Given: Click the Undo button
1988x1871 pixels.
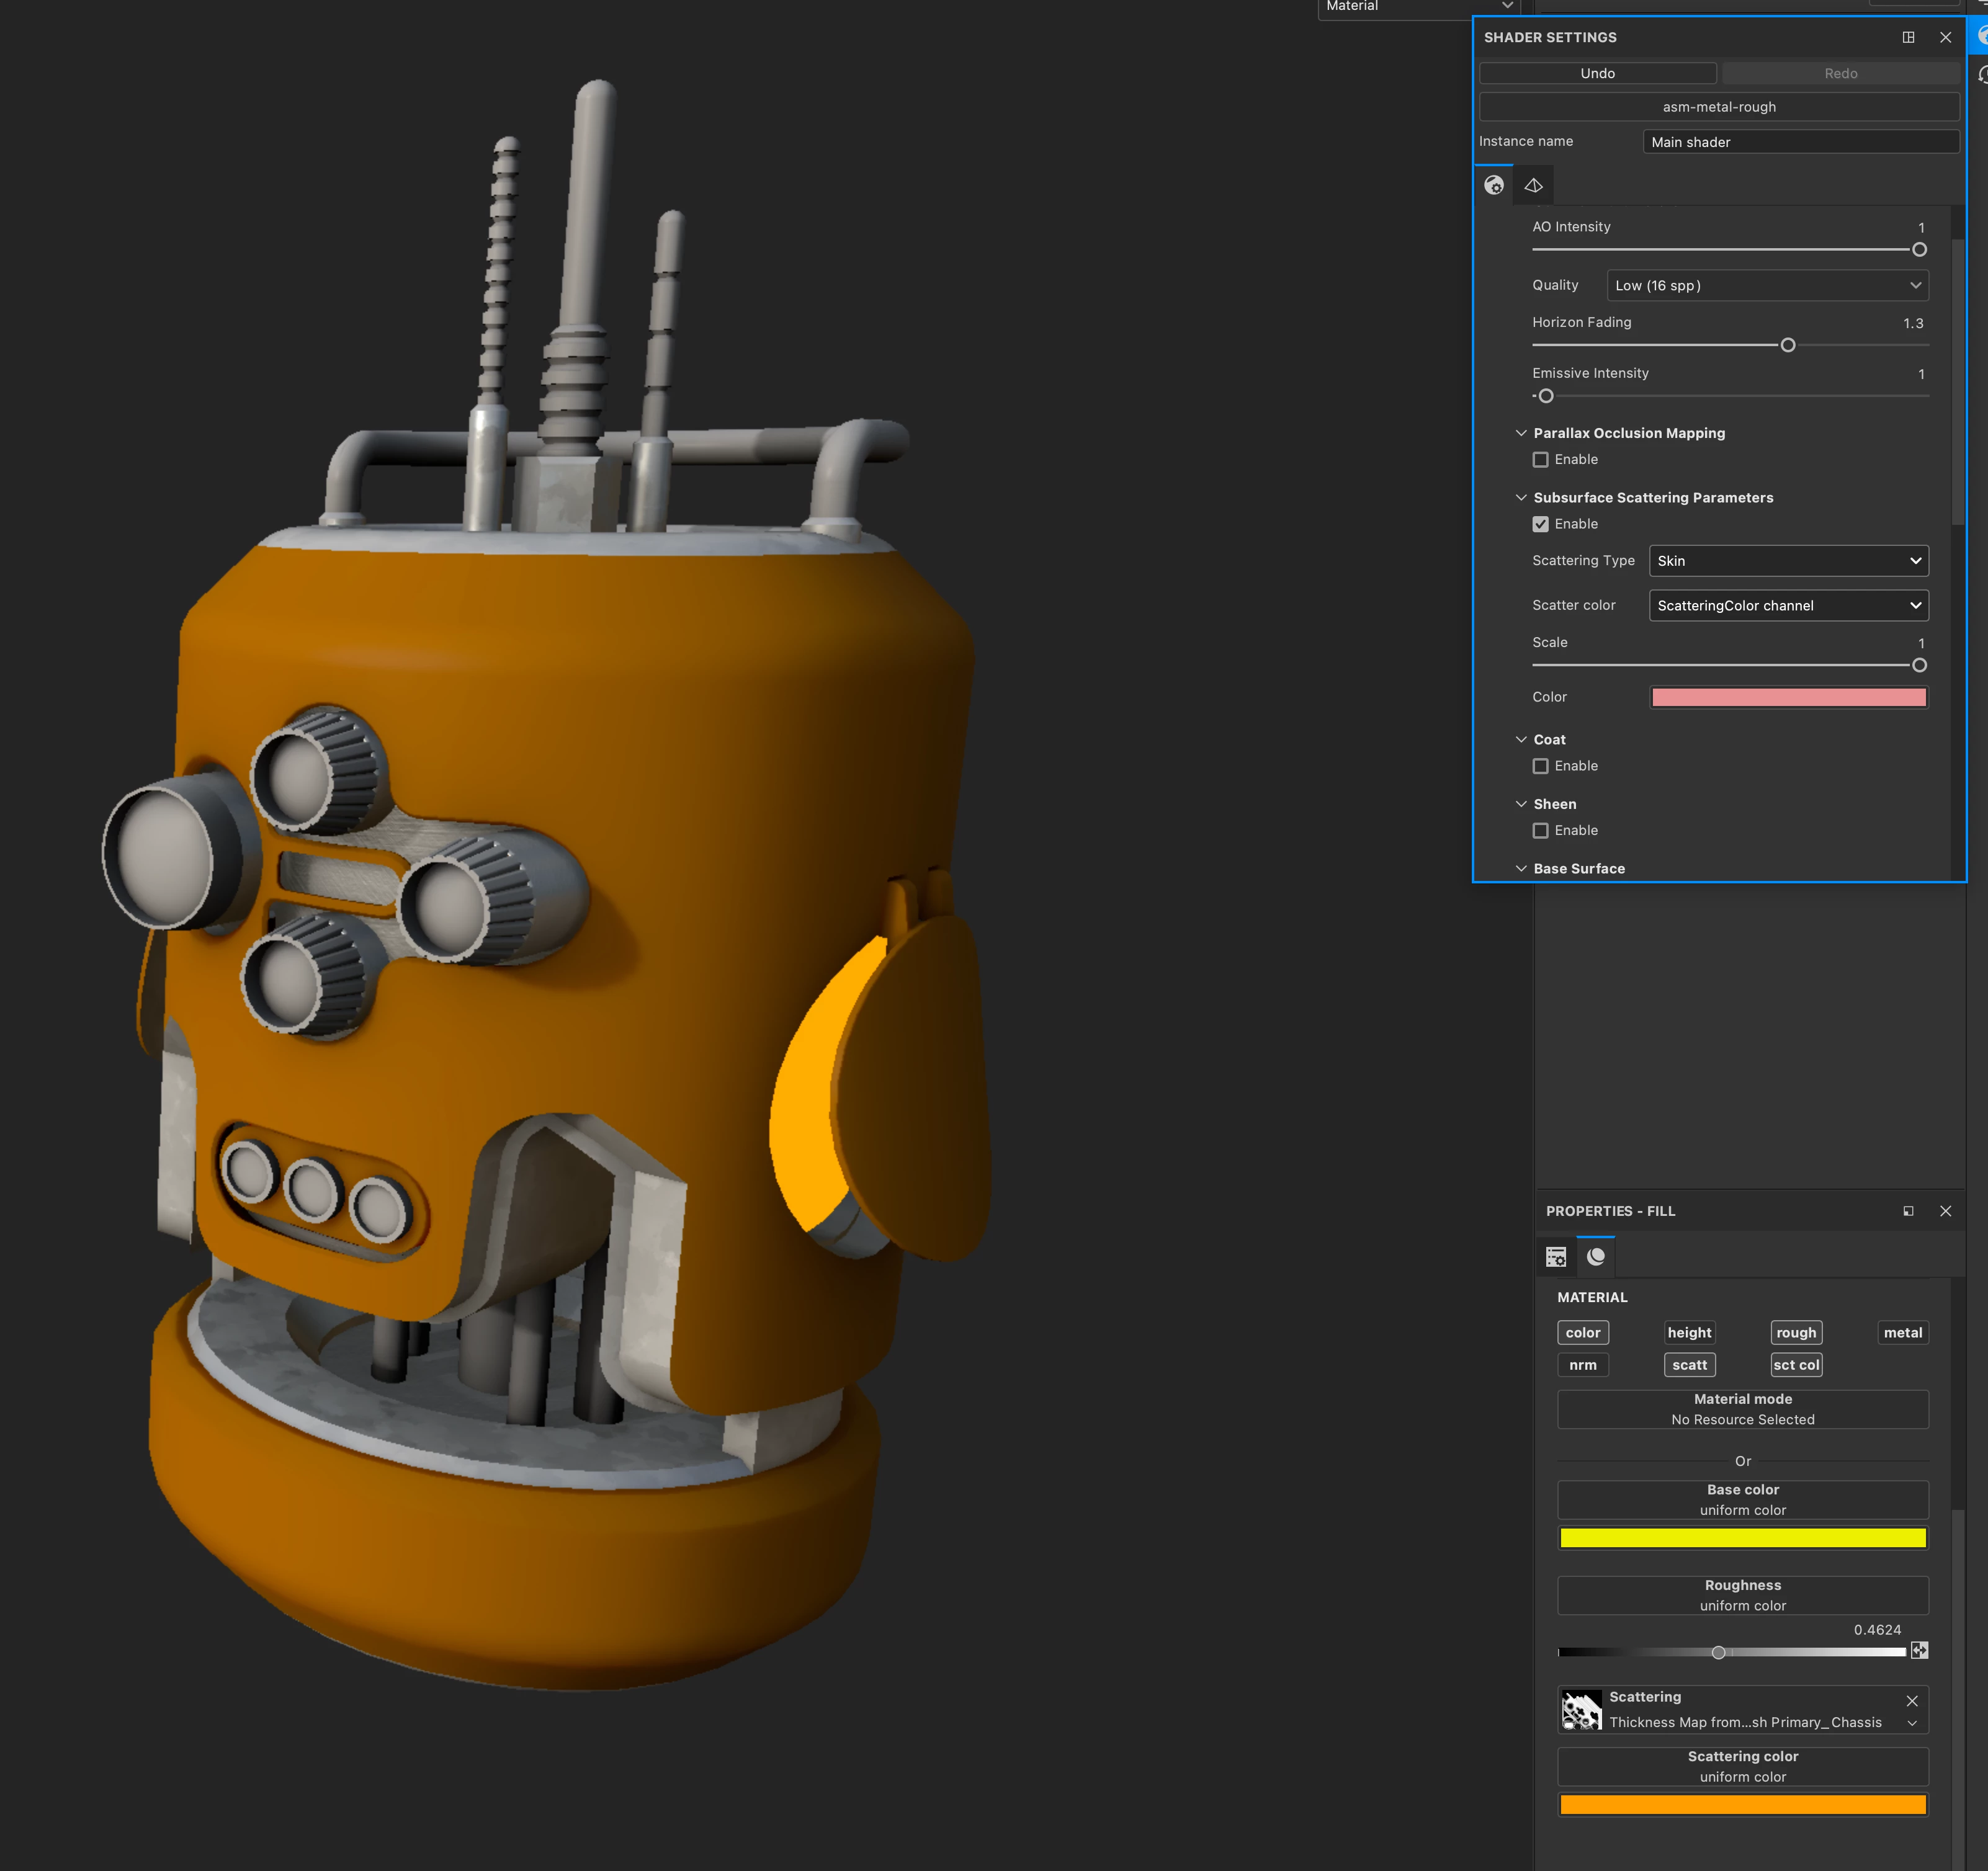Looking at the screenshot, I should pos(1597,74).
